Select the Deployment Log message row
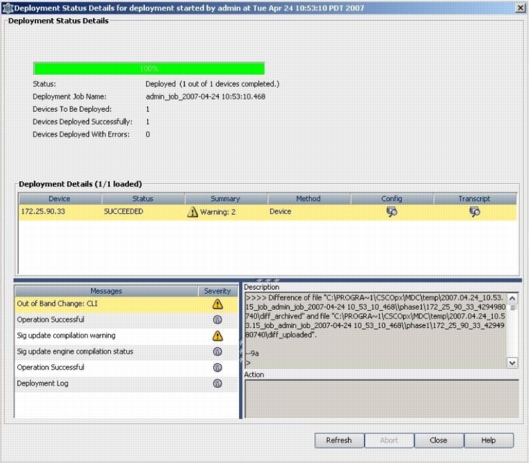The height and width of the screenshot is (465, 531). coord(126,383)
